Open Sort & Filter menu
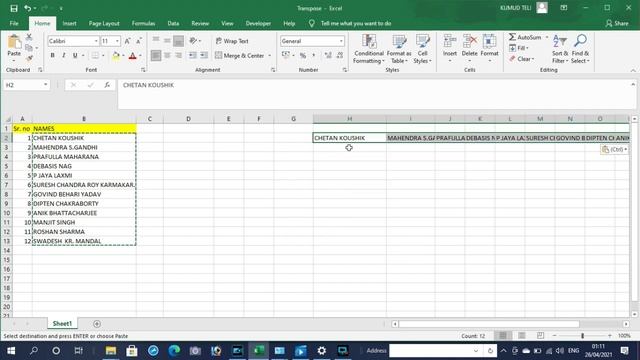Screen dimensions: 640x360 pos(560,49)
